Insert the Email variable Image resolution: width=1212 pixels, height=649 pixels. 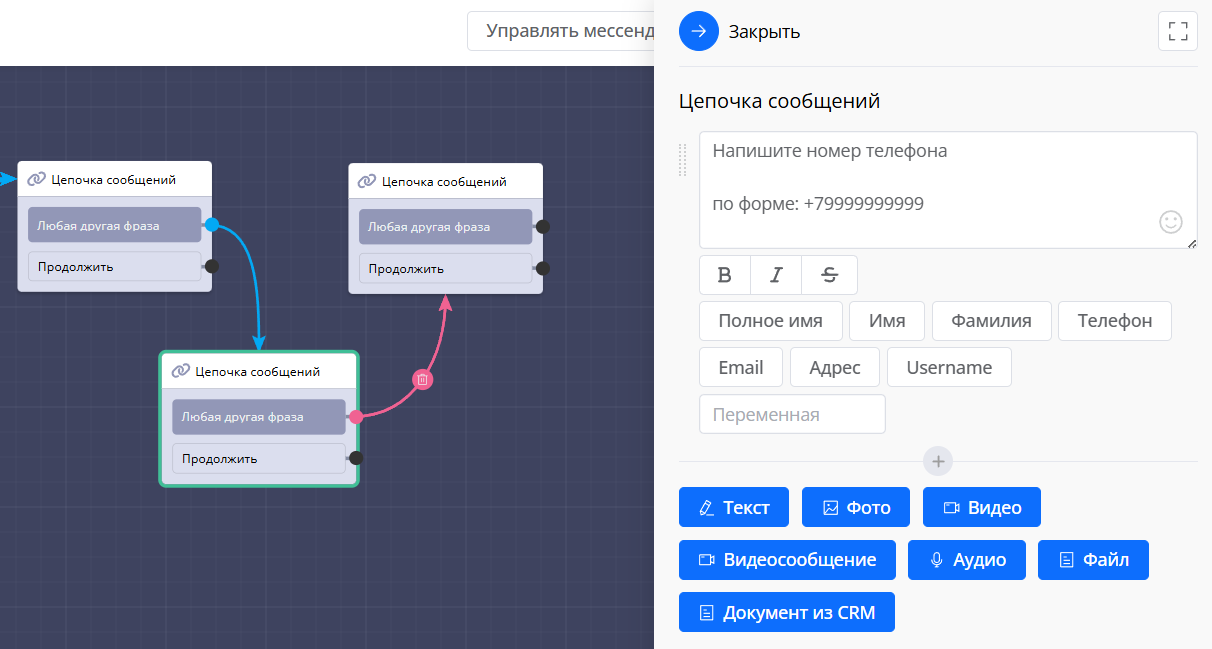click(x=740, y=367)
